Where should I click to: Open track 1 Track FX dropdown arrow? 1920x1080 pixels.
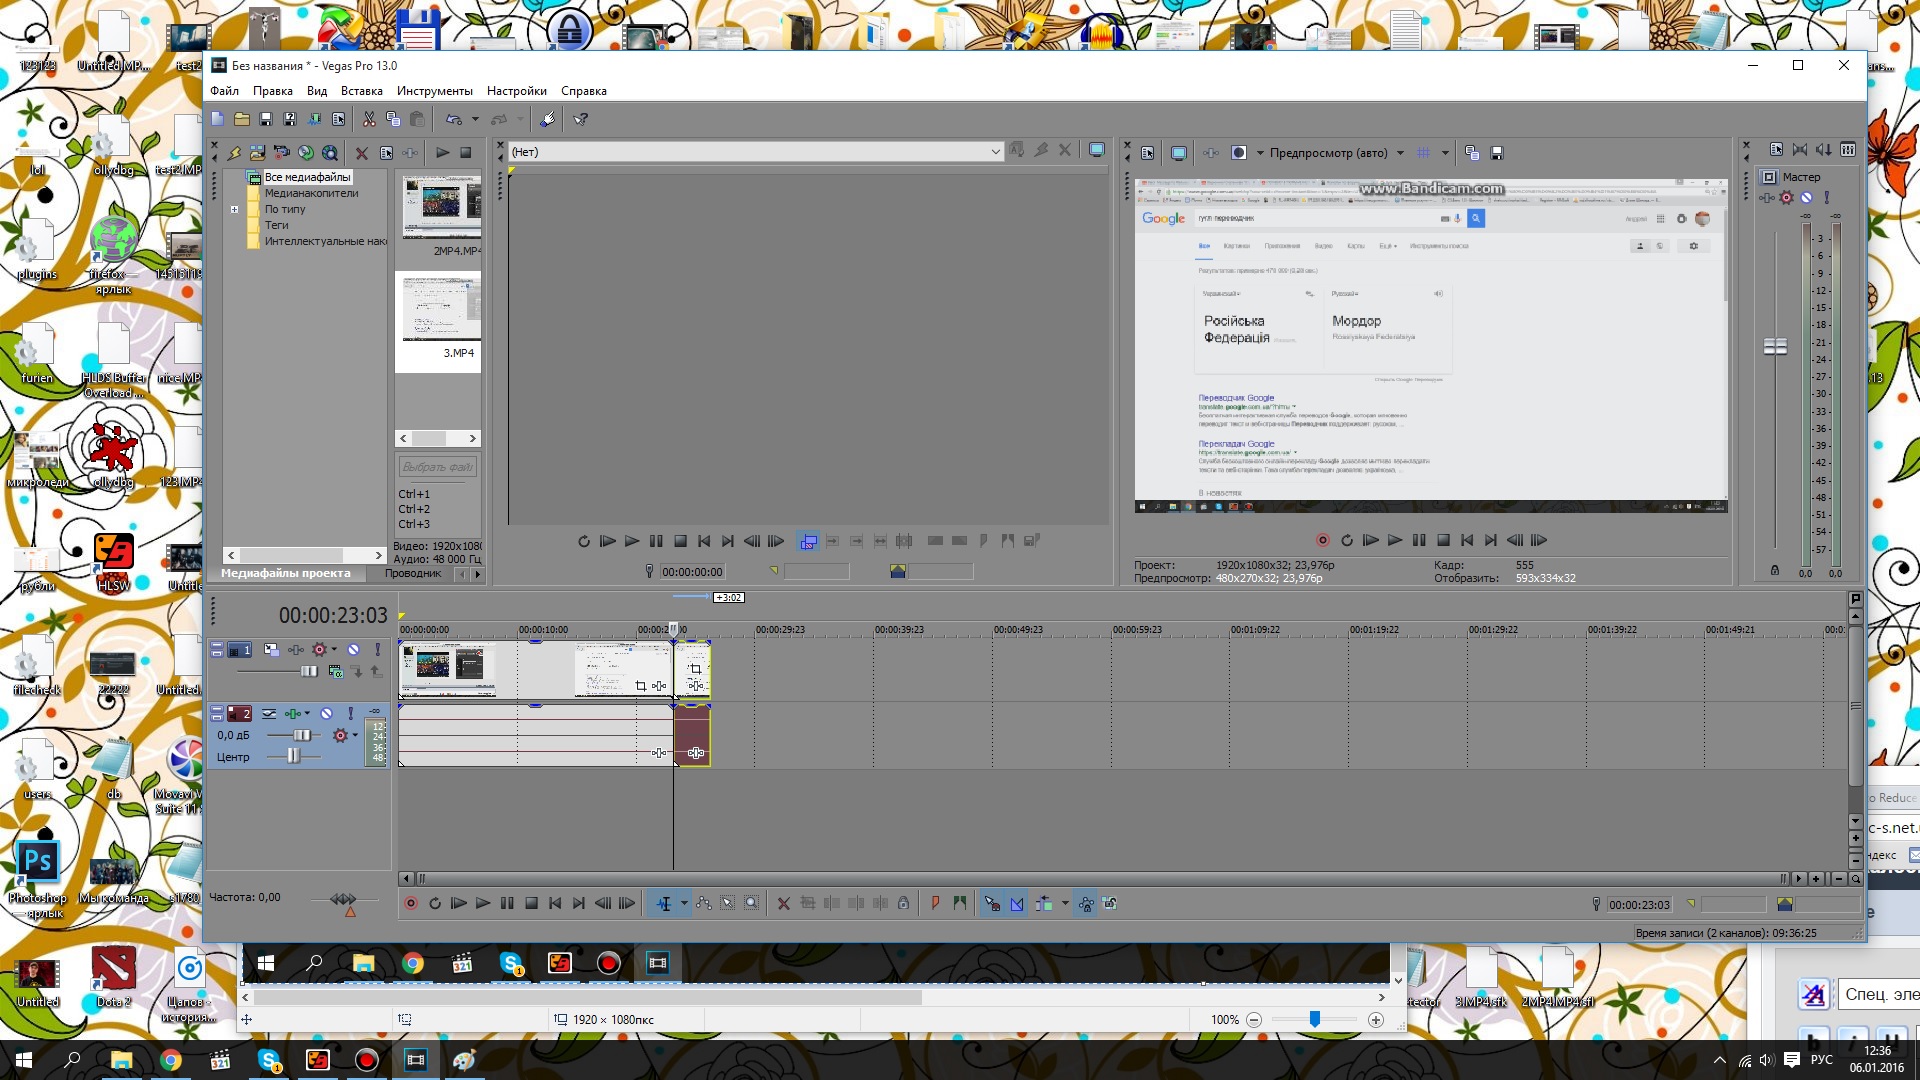point(334,650)
